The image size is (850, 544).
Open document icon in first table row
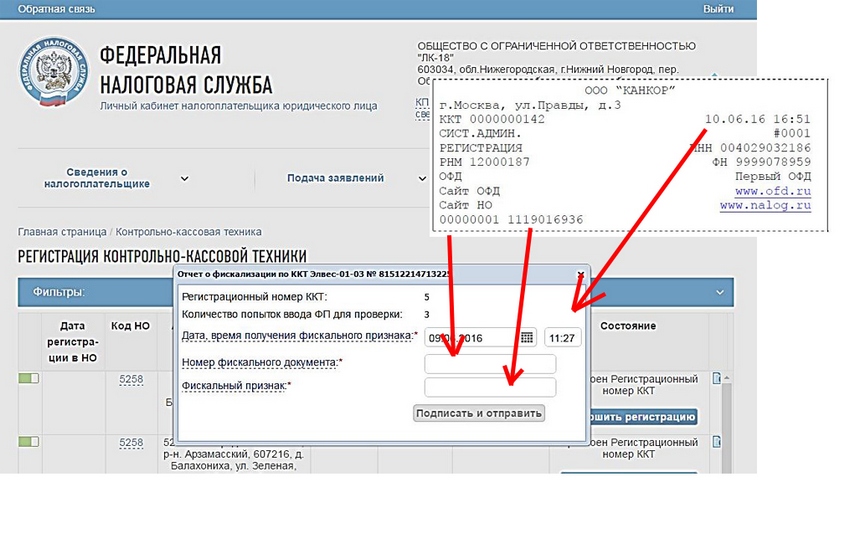pos(717,378)
